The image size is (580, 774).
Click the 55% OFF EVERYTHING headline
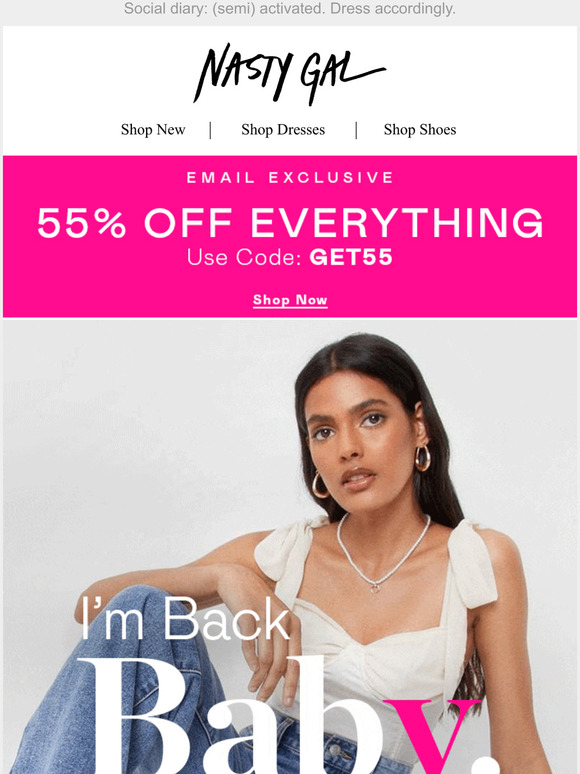point(290,223)
